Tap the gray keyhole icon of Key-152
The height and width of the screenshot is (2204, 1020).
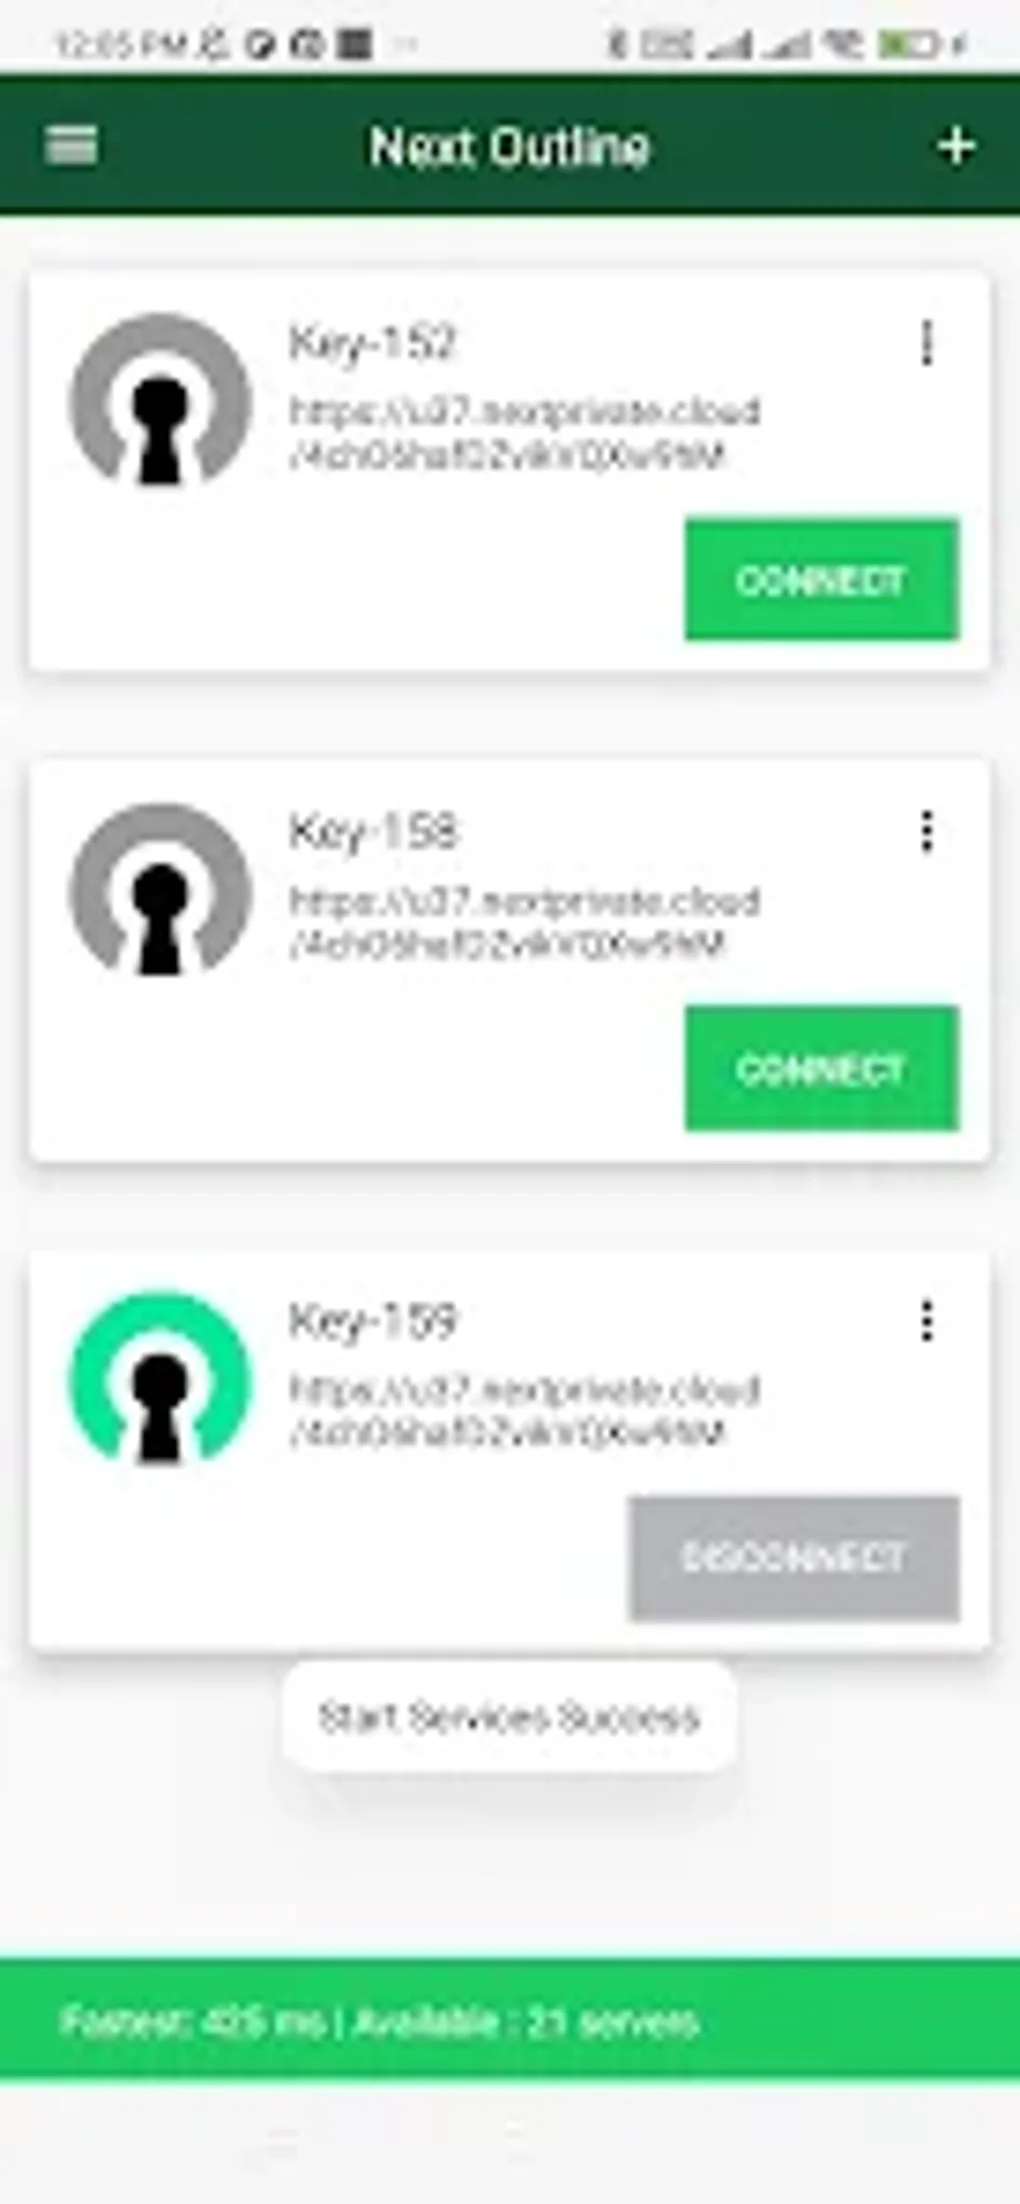[160, 400]
